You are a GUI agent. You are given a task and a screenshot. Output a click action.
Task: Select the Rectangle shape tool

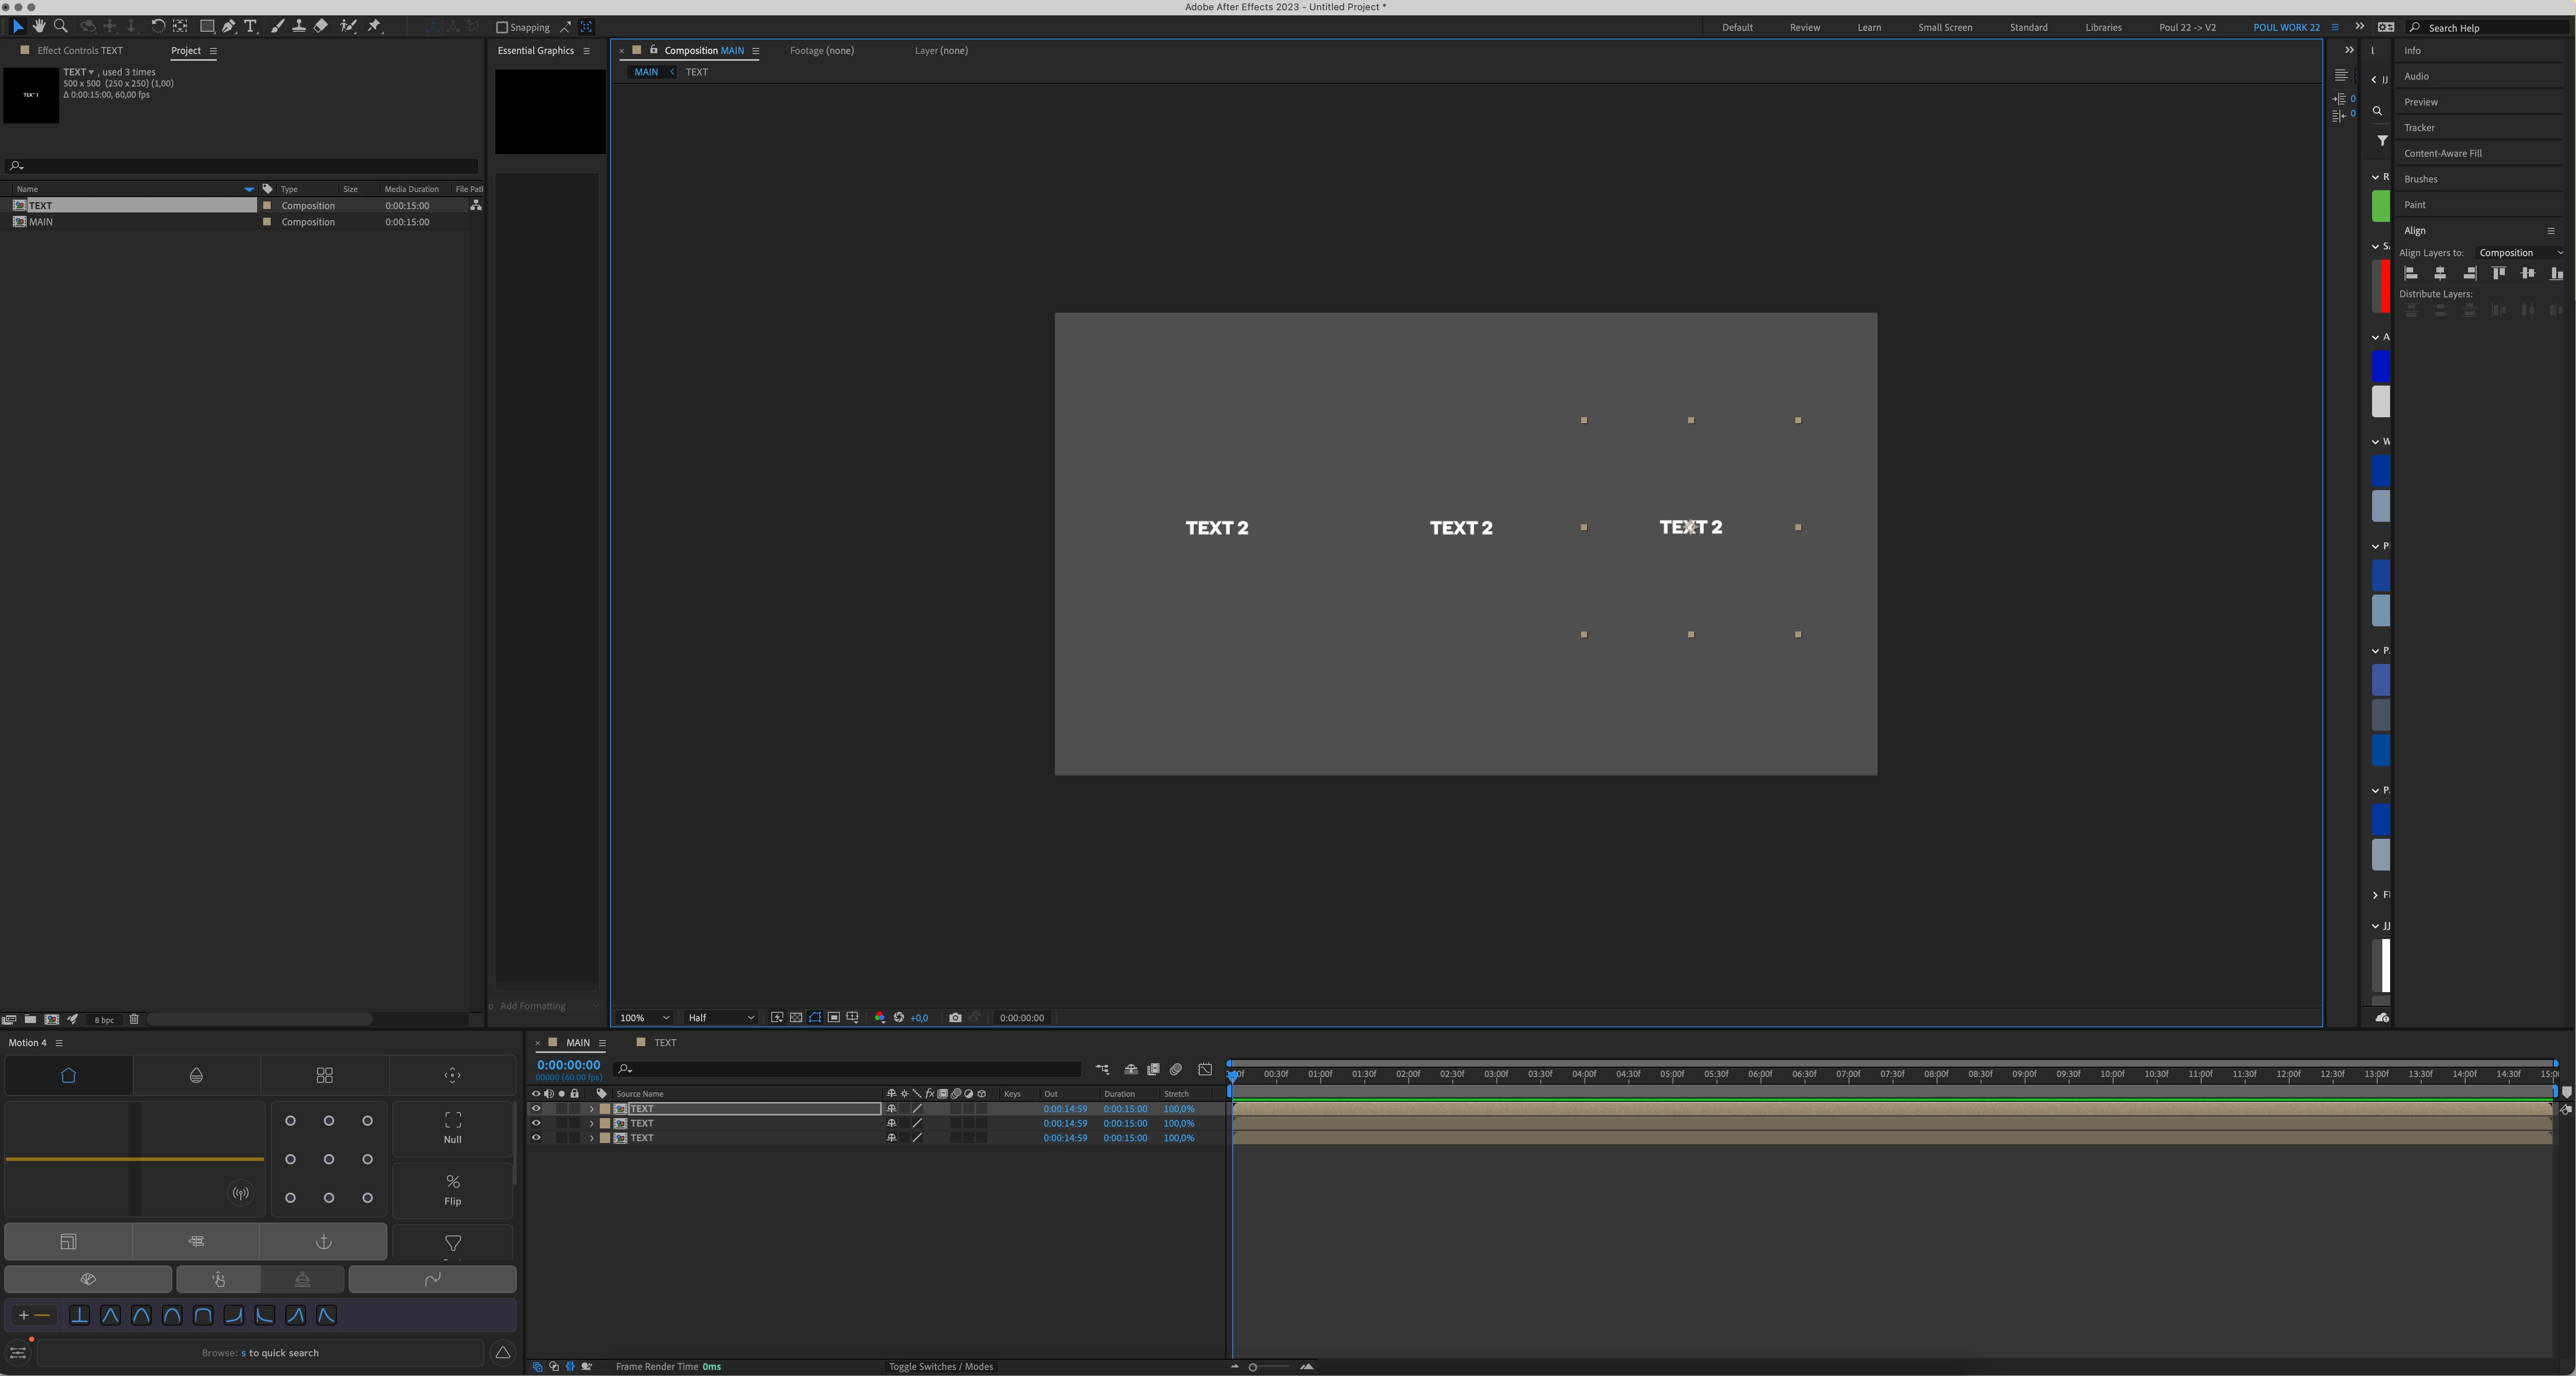point(206,26)
